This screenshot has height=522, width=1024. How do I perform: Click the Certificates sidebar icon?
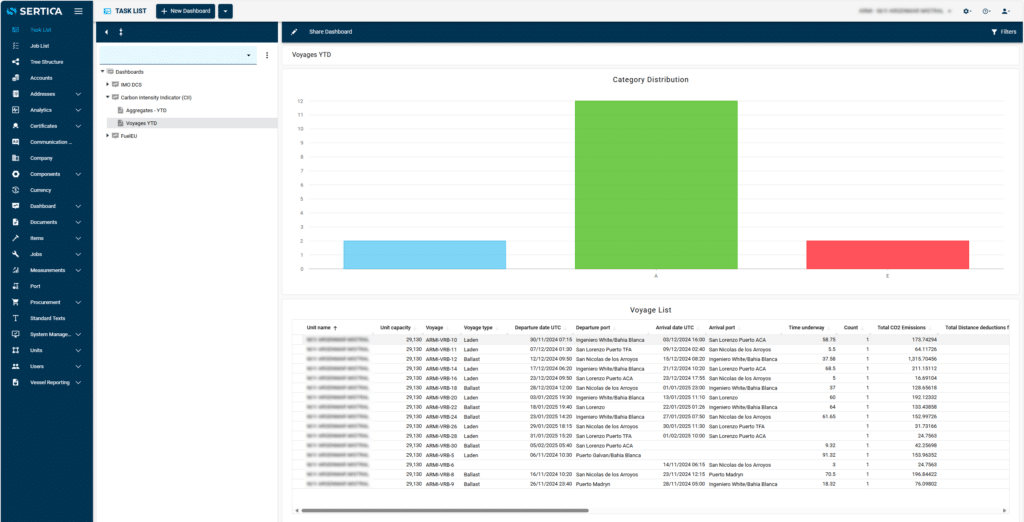[16, 126]
